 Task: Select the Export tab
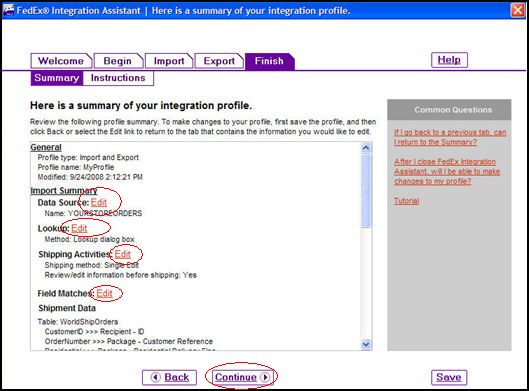(x=219, y=61)
